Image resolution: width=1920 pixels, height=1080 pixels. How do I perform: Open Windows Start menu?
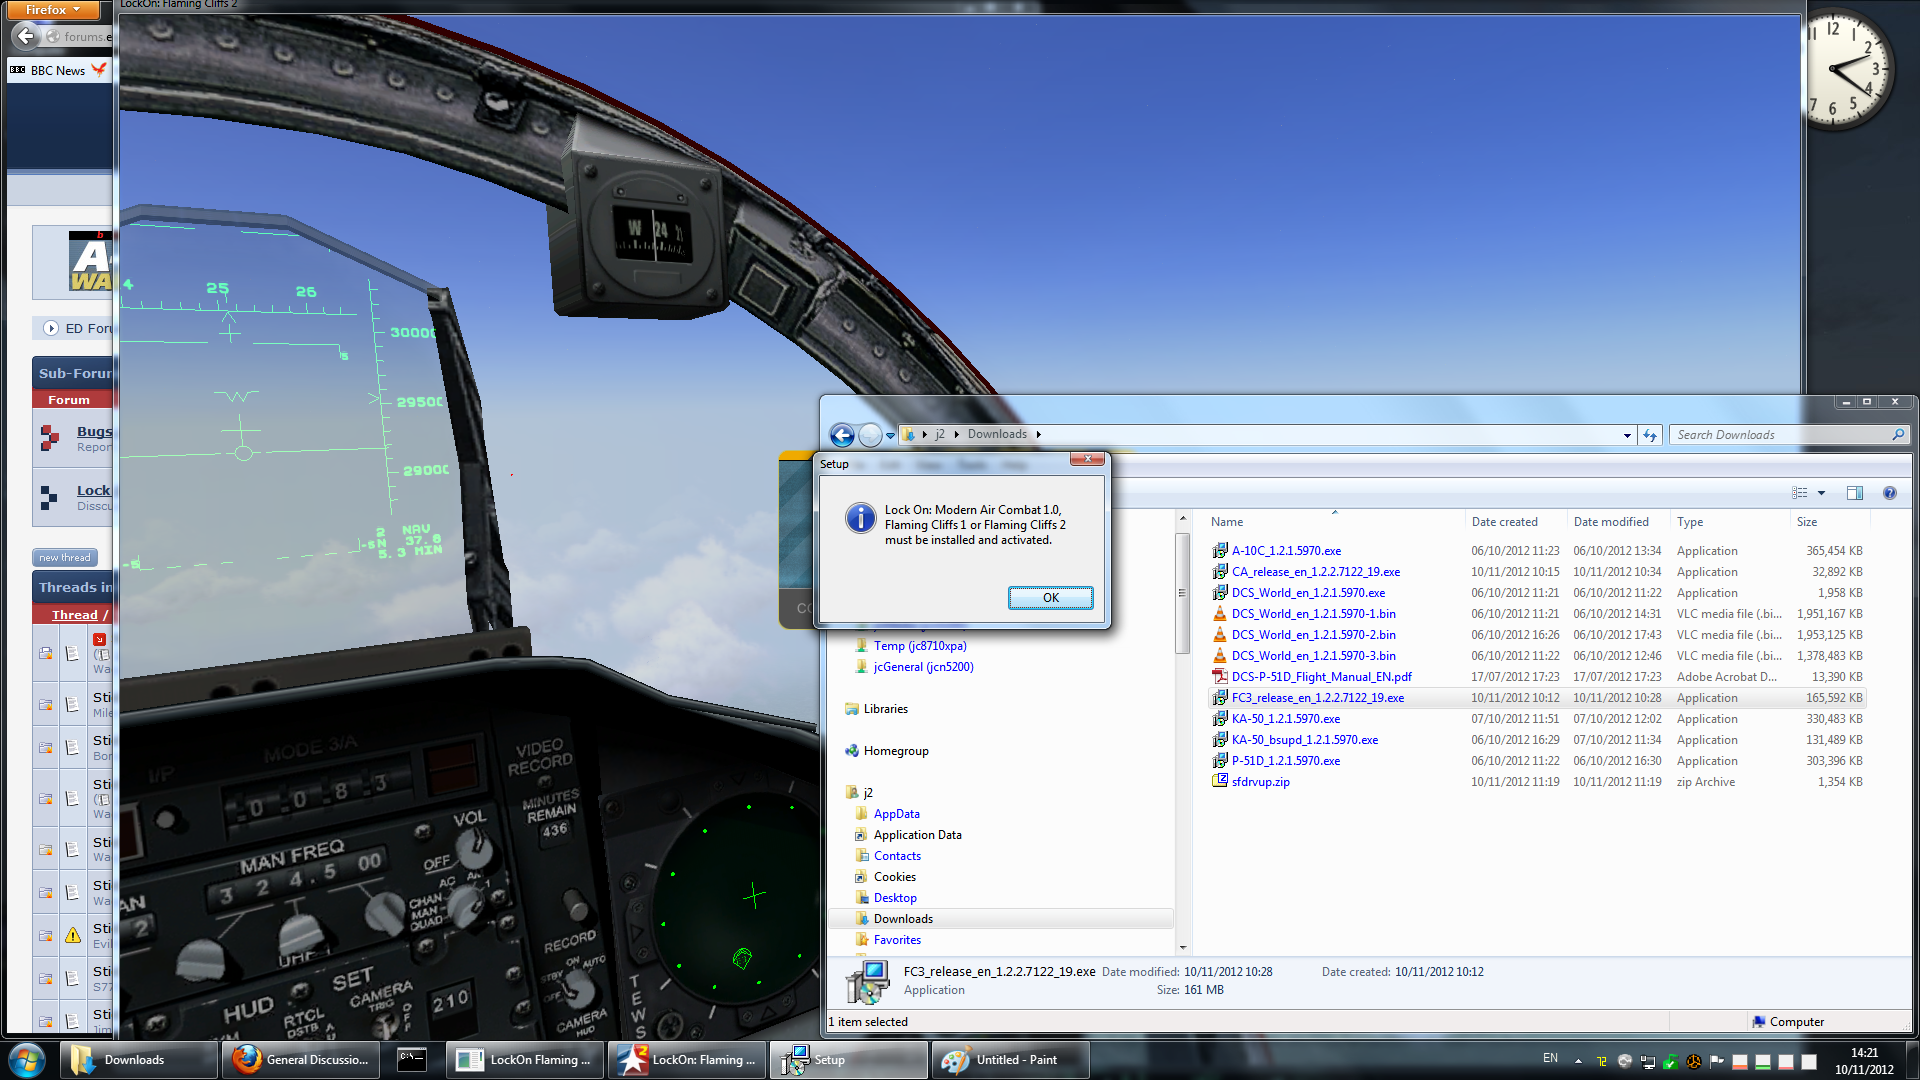[26, 1060]
